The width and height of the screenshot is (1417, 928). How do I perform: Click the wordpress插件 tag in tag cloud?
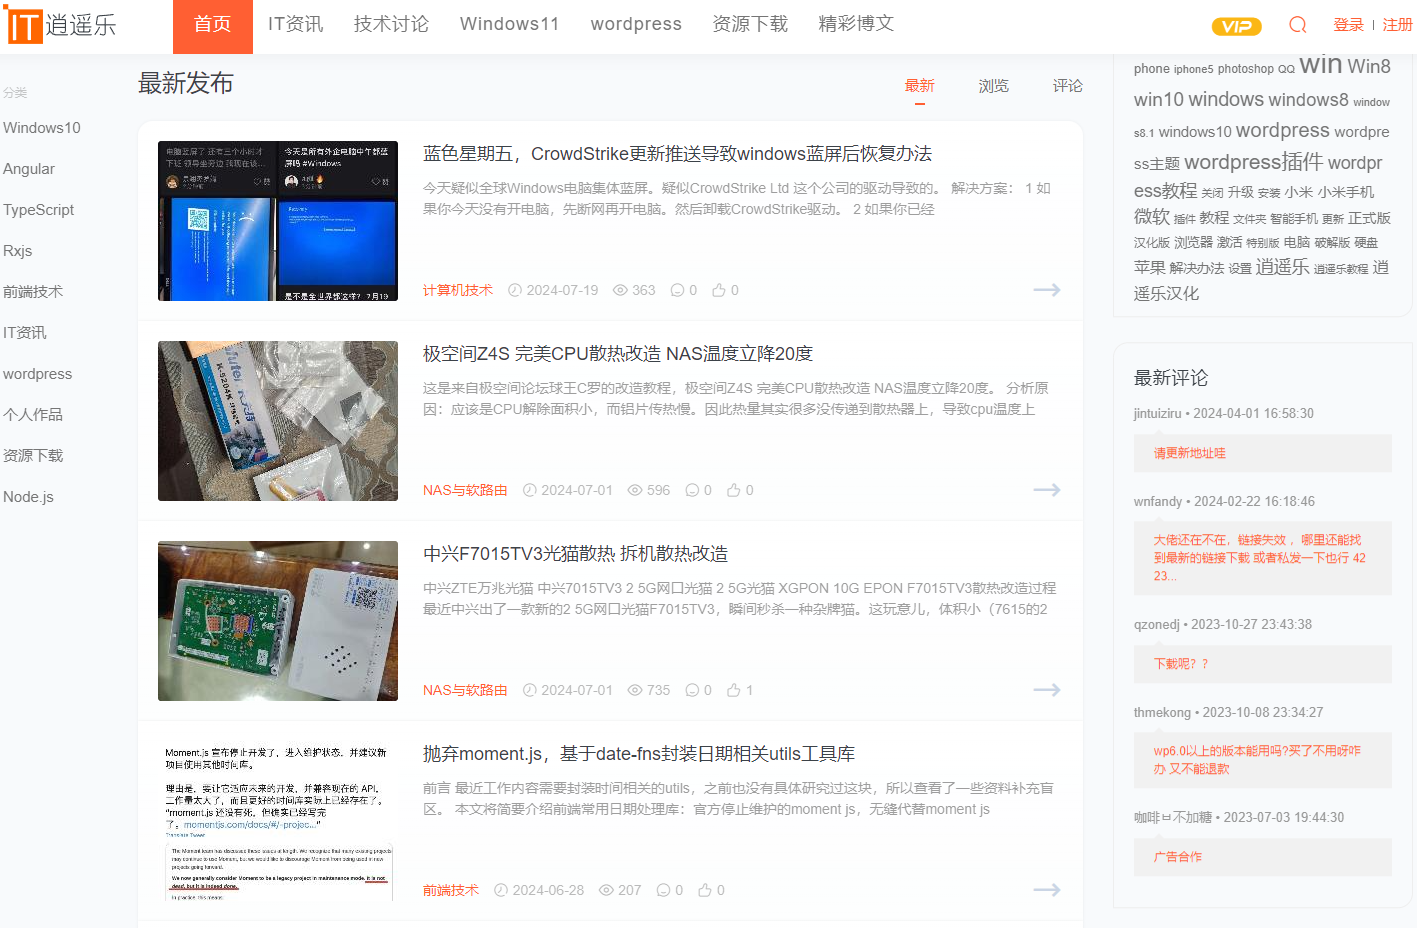(x=1254, y=162)
